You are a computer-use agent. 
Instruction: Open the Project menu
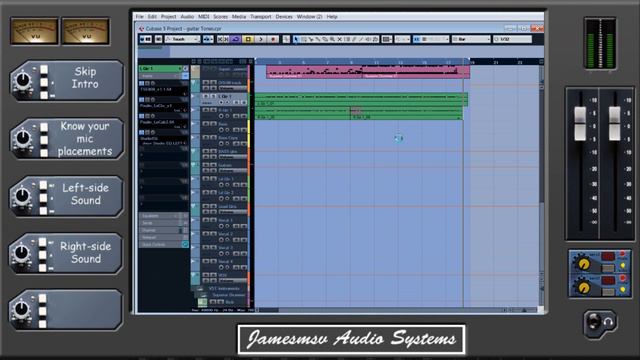coord(168,17)
